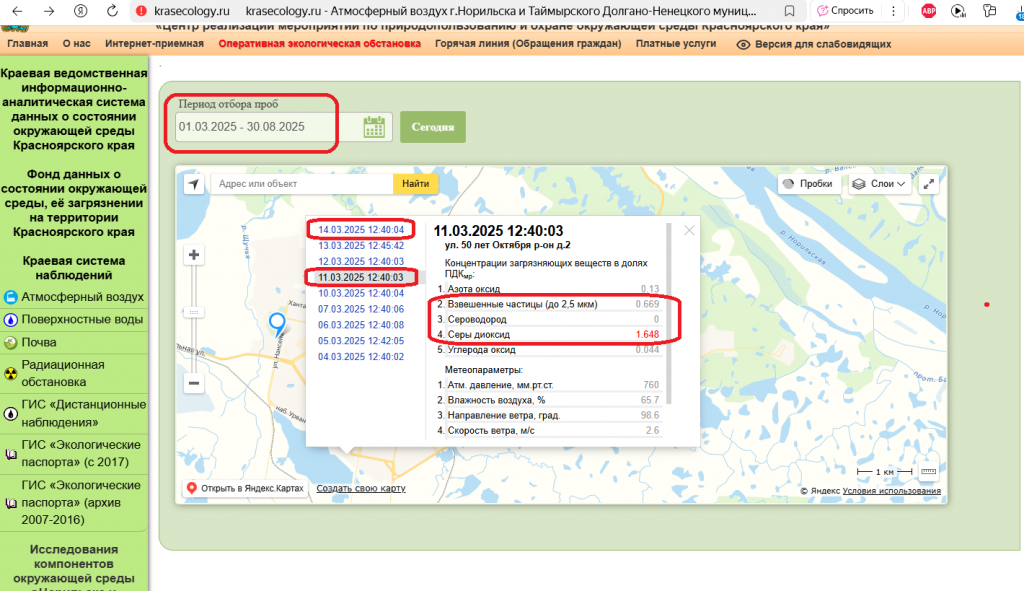Click the browser forward arrow
Image resolution: width=1024 pixels, height=591 pixels.
pyautogui.click(x=49, y=10)
